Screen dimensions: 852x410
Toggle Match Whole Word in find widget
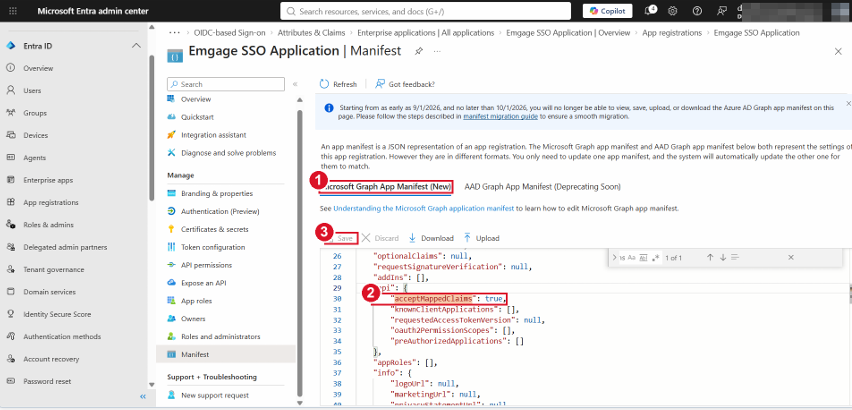point(643,257)
